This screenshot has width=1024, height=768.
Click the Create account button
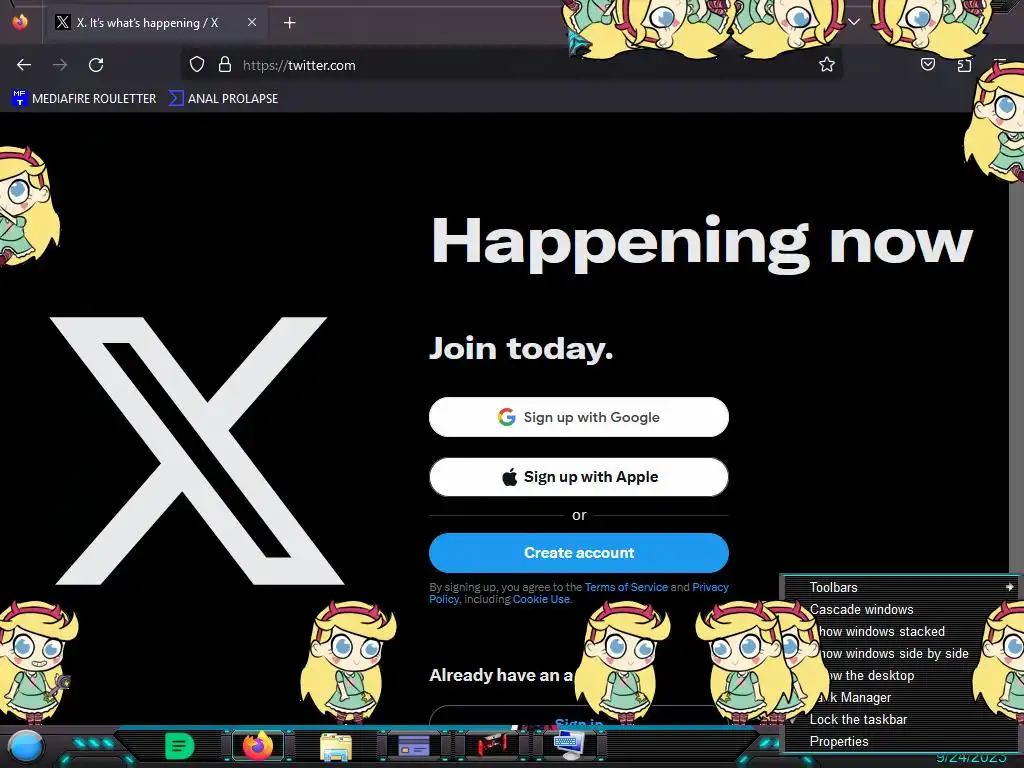tap(579, 552)
